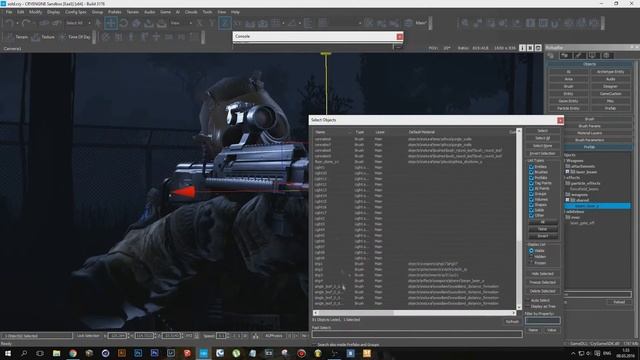
Task: Activate the Scale object tool
Action: click(136, 23)
